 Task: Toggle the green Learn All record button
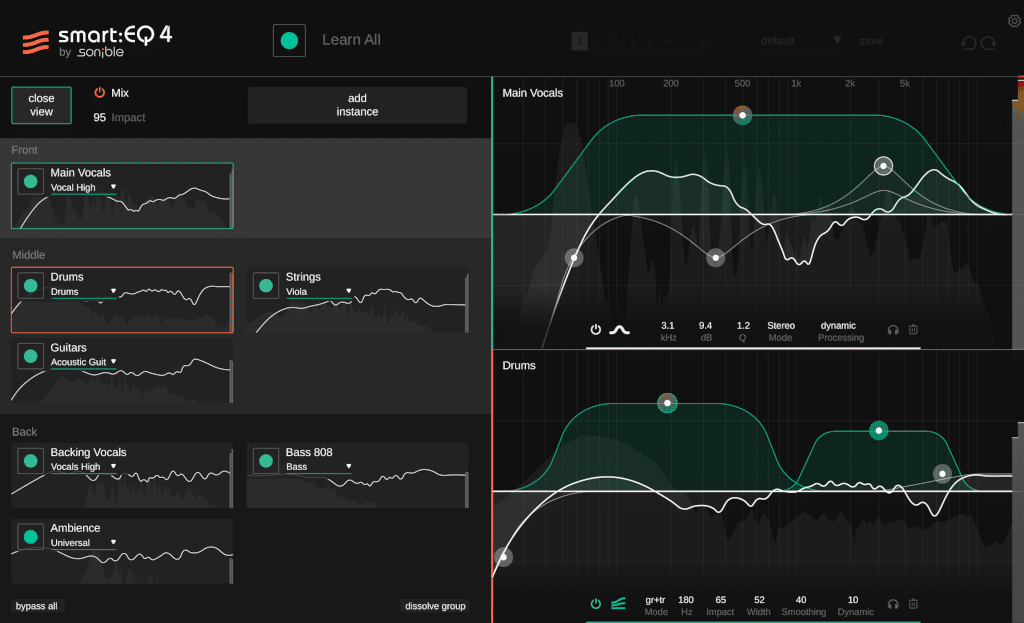(289, 40)
